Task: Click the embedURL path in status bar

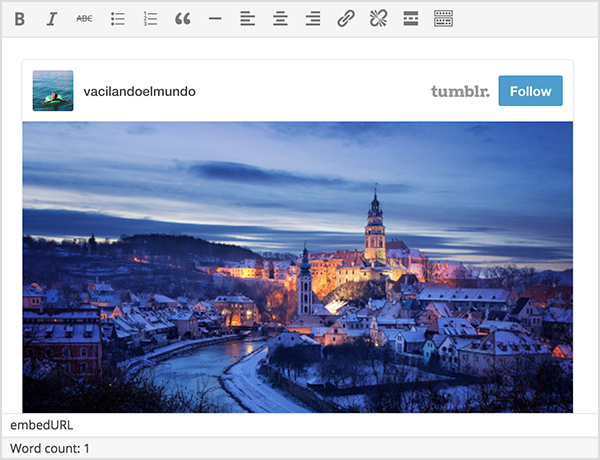Action: 36,425
